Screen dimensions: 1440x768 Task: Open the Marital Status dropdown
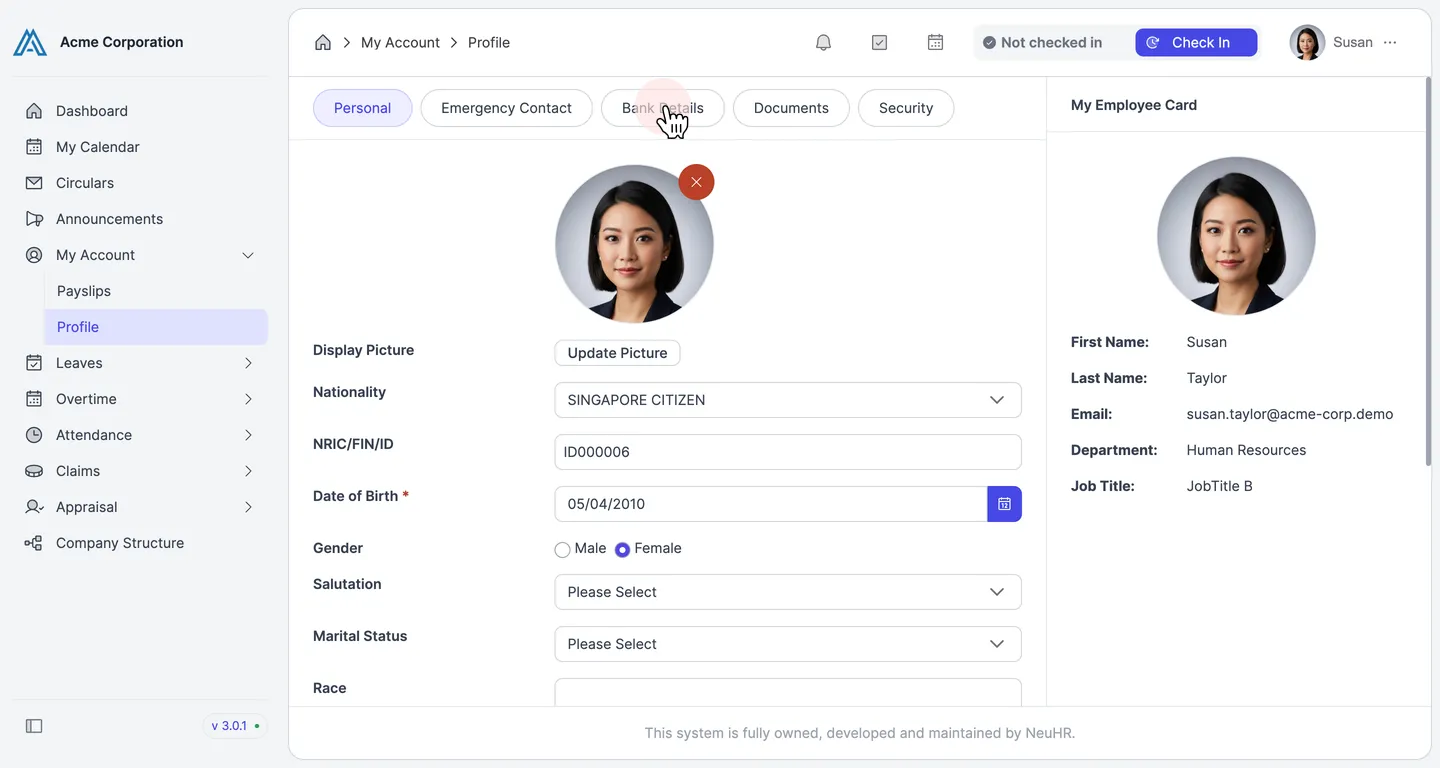coord(788,644)
